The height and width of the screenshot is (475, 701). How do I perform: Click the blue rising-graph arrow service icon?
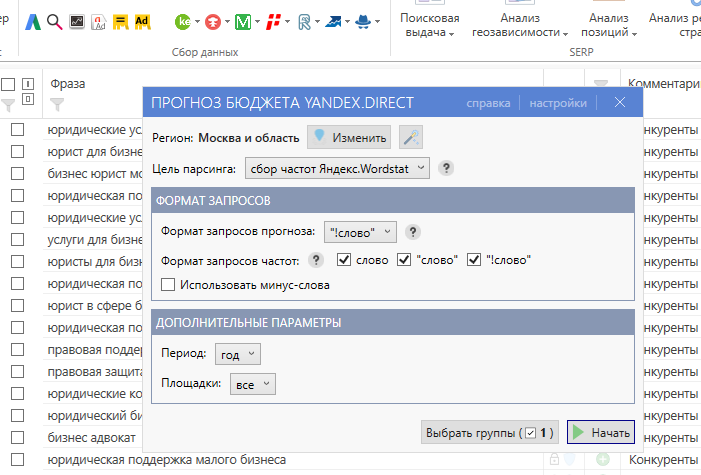click(x=334, y=21)
